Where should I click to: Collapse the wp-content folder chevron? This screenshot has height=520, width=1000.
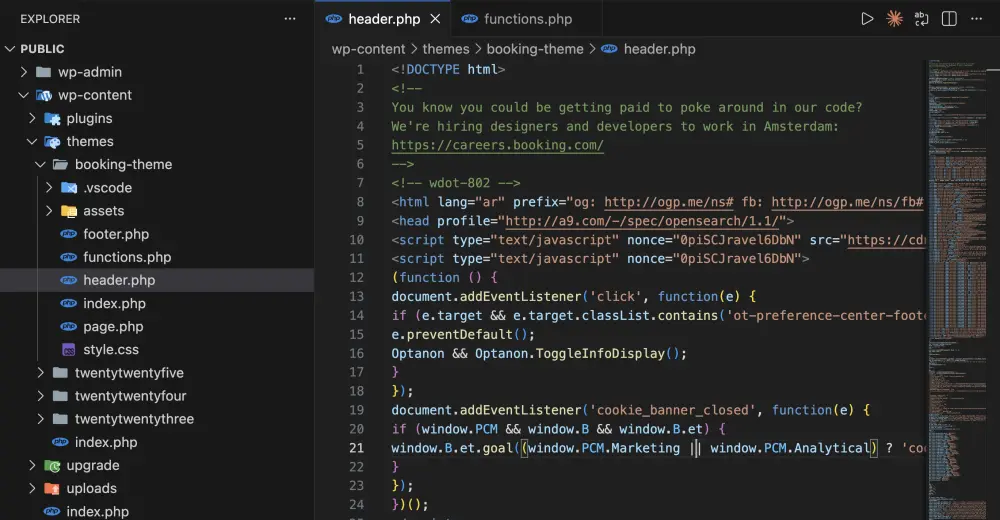click(x=24, y=95)
